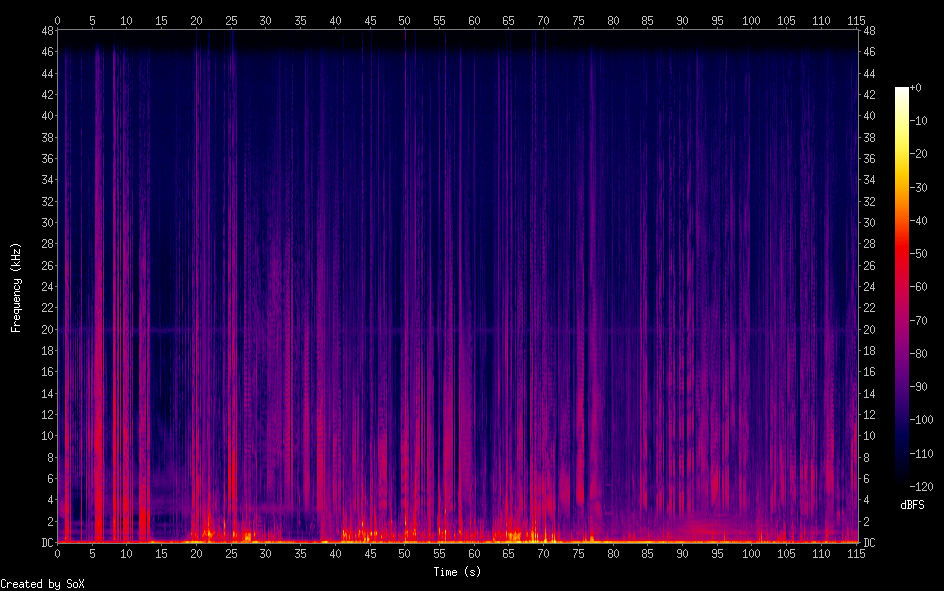The width and height of the screenshot is (944, 591).
Task: Click the 25 second tick on top axis
Action: point(231,20)
